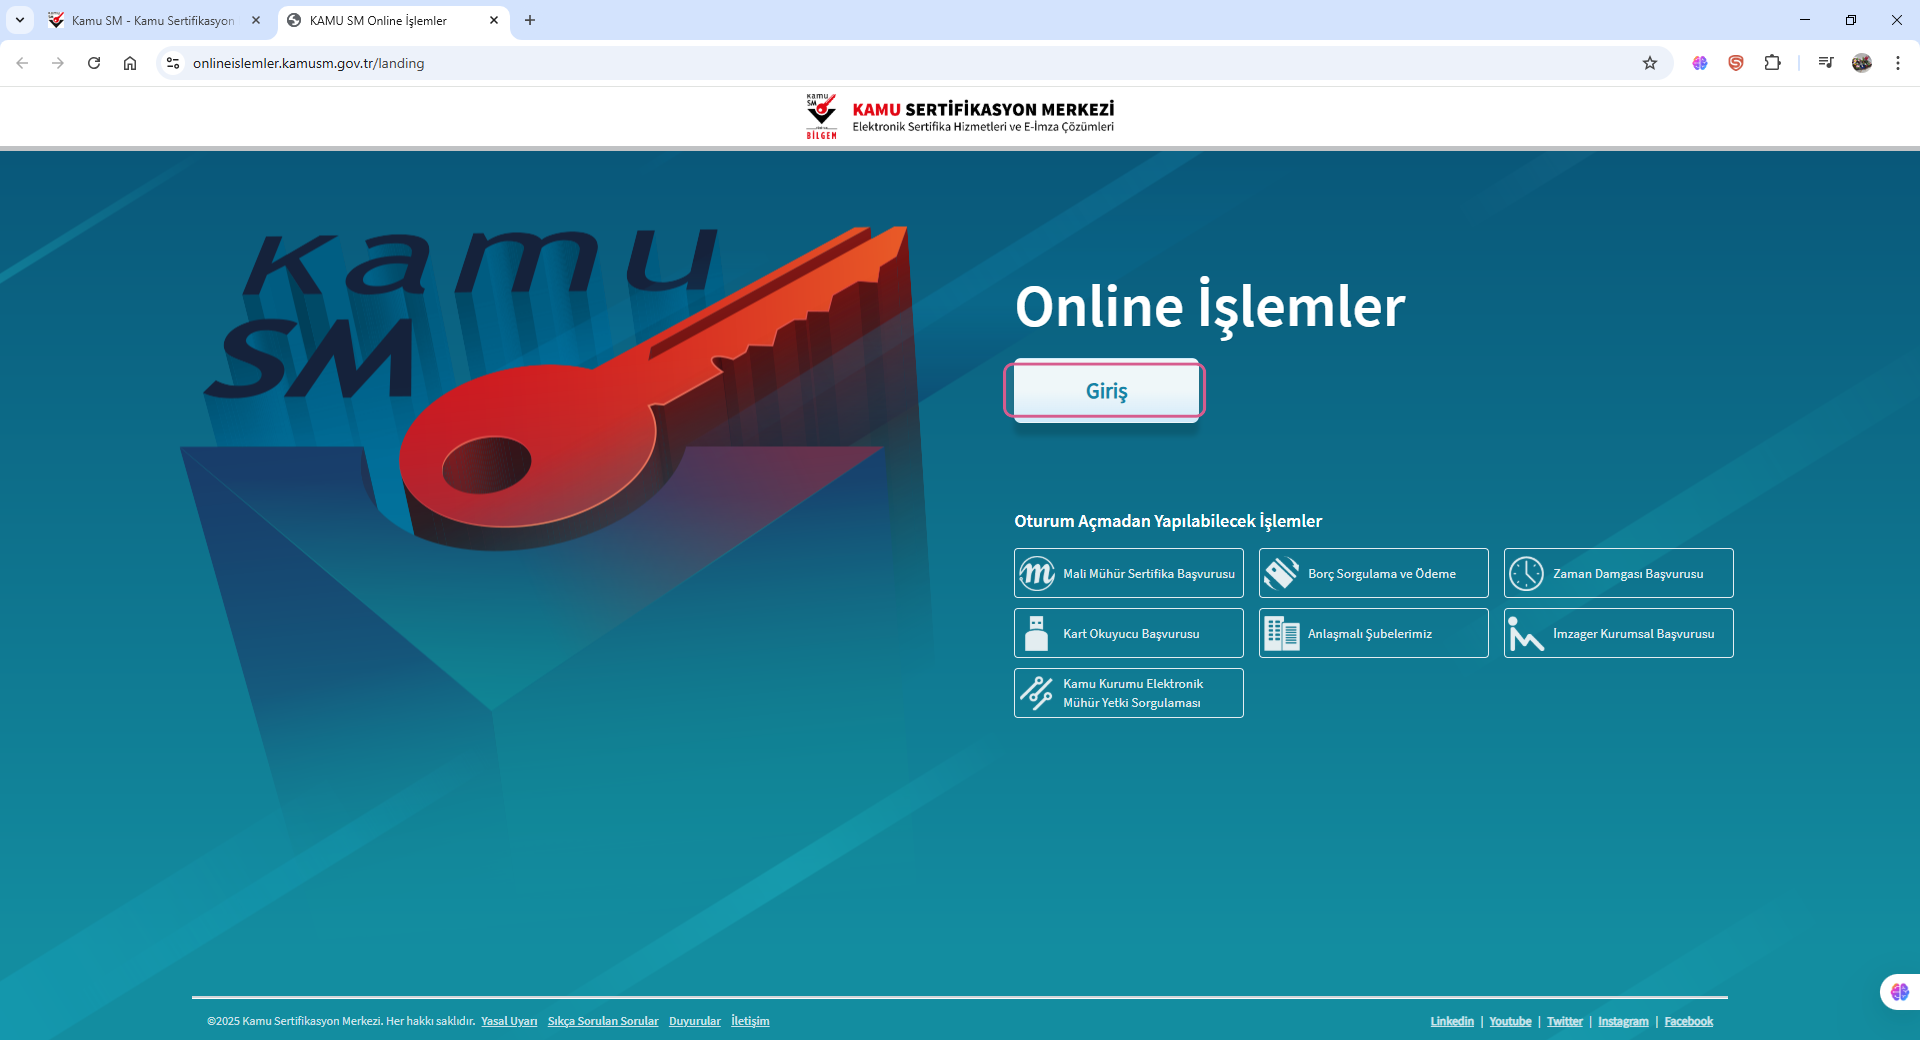Open the browser profile avatar menu
This screenshot has width=1920, height=1040.
click(1862, 62)
